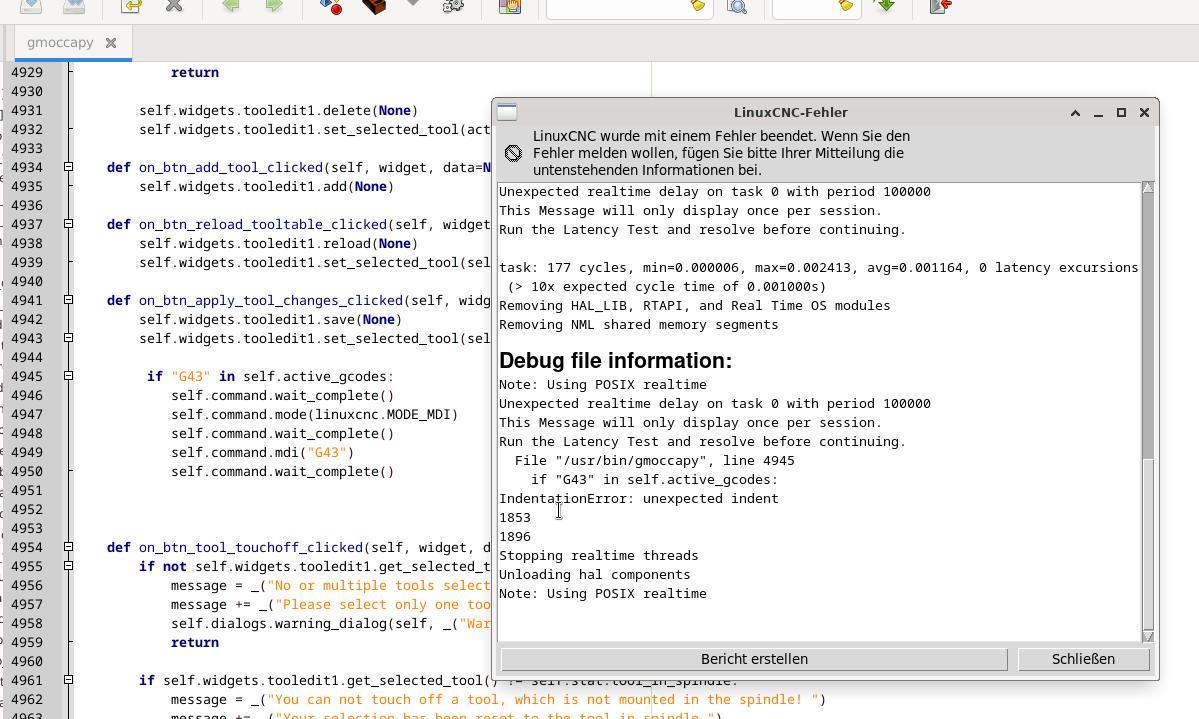
Task: Open the LinuxCNC-Fehler window menu icon
Action: 507,112
